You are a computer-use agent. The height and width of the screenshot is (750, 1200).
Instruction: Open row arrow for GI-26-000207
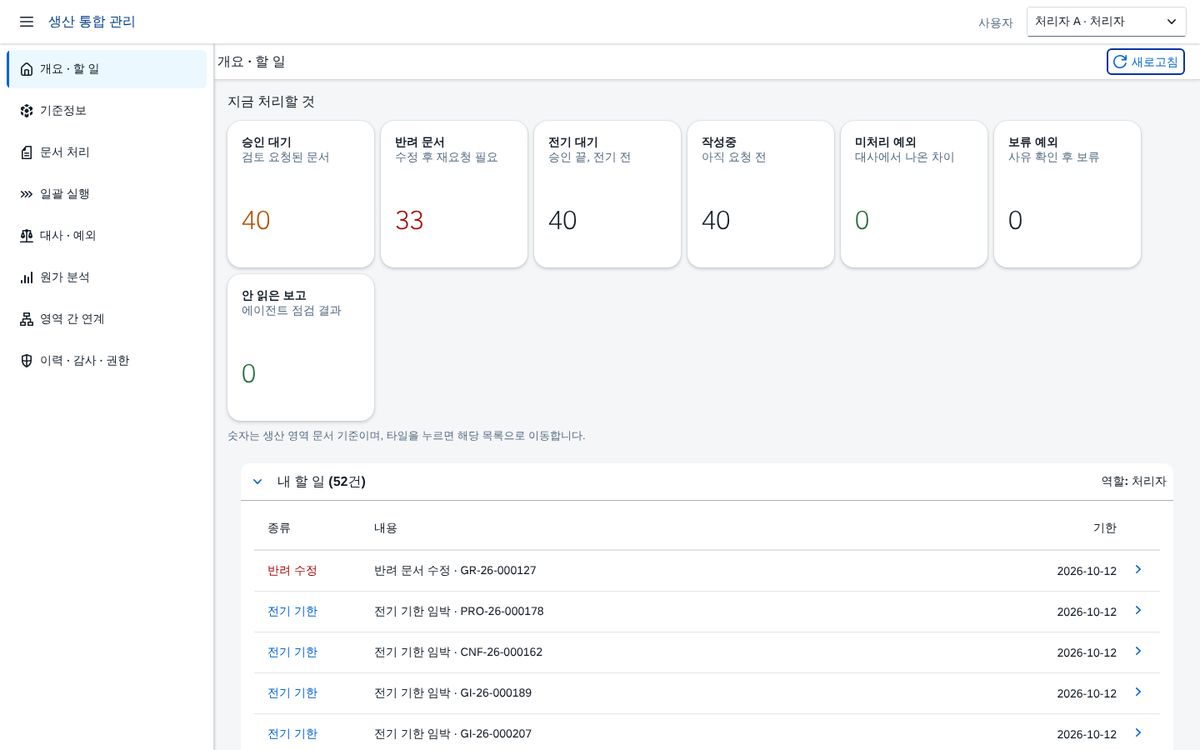[x=1138, y=733]
